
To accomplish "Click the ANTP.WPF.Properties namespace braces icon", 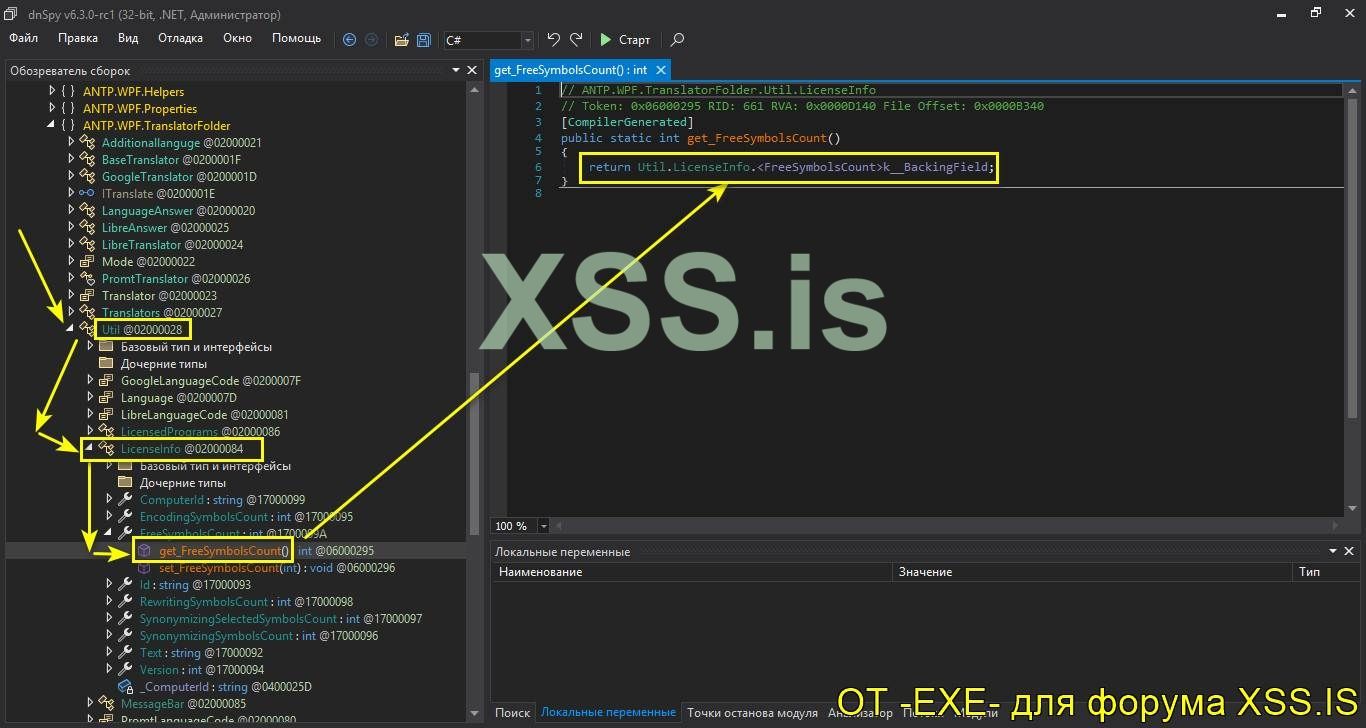I will pyautogui.click(x=67, y=109).
